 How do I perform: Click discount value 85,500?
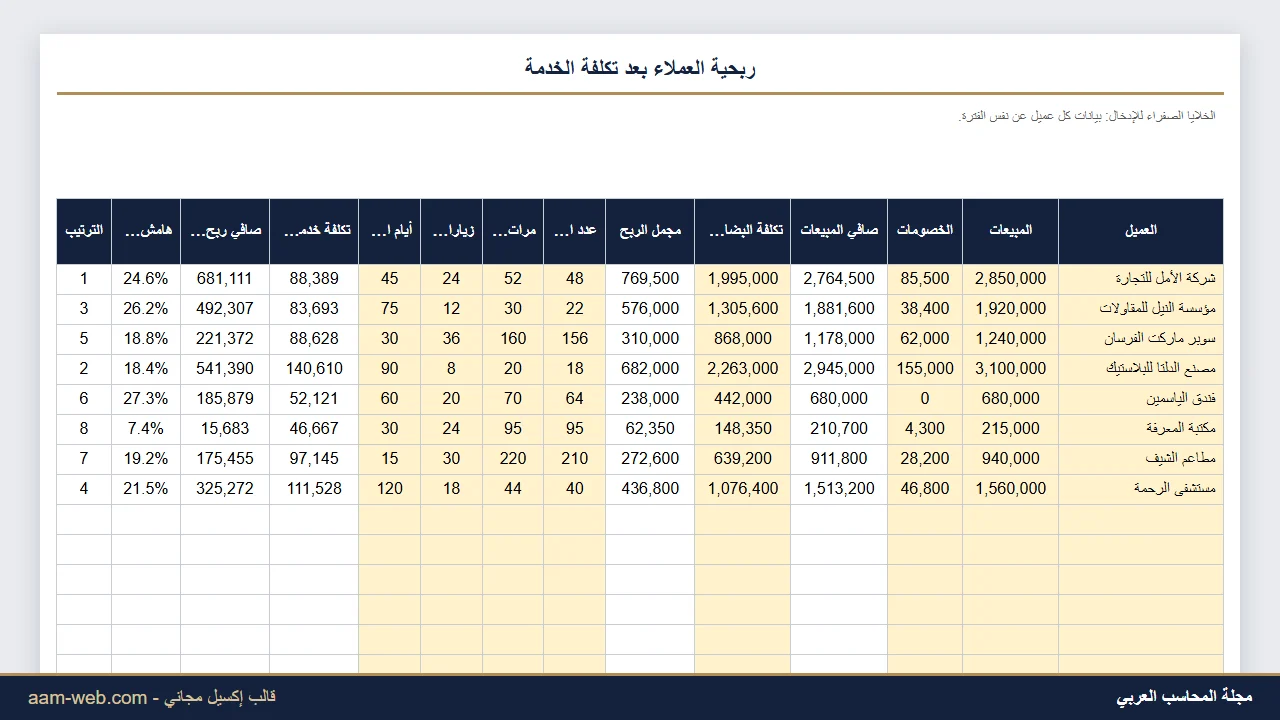pos(925,279)
